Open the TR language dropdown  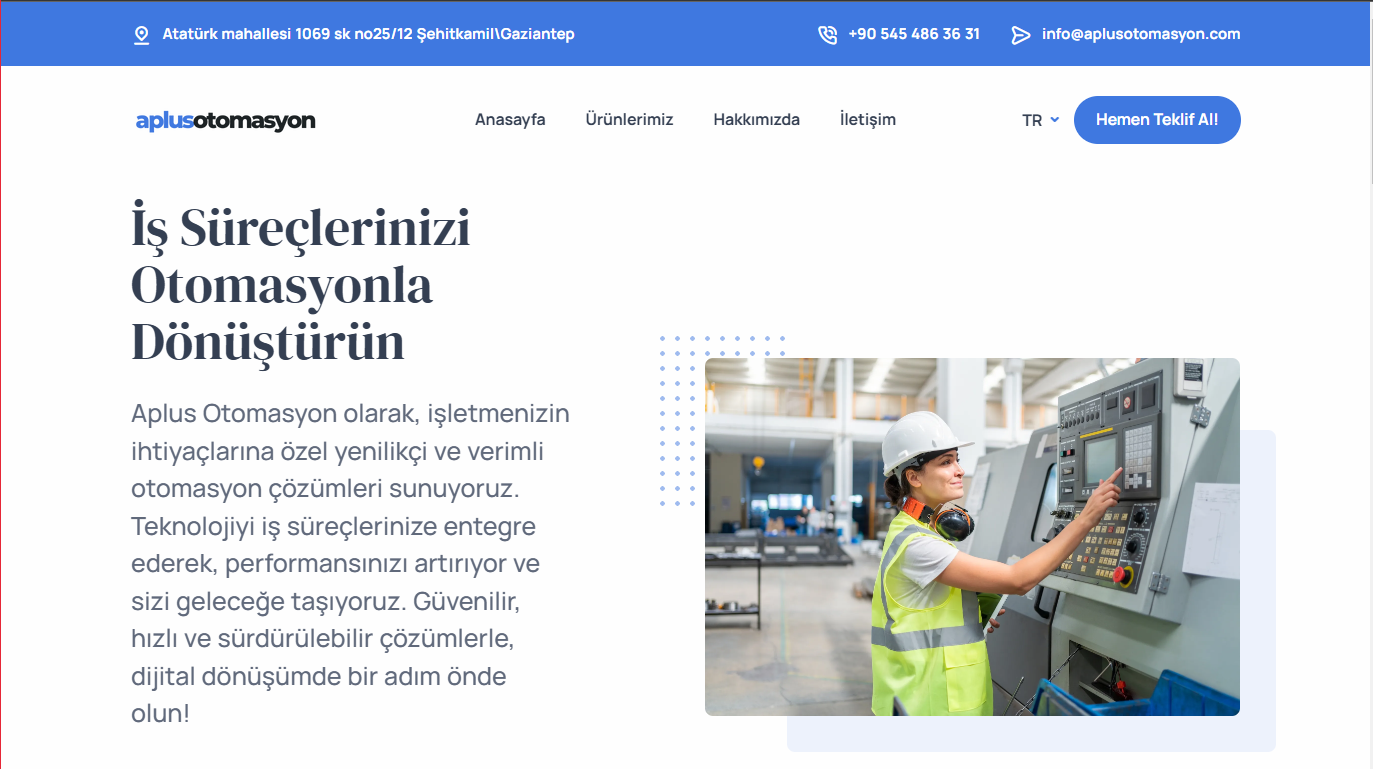1033,120
